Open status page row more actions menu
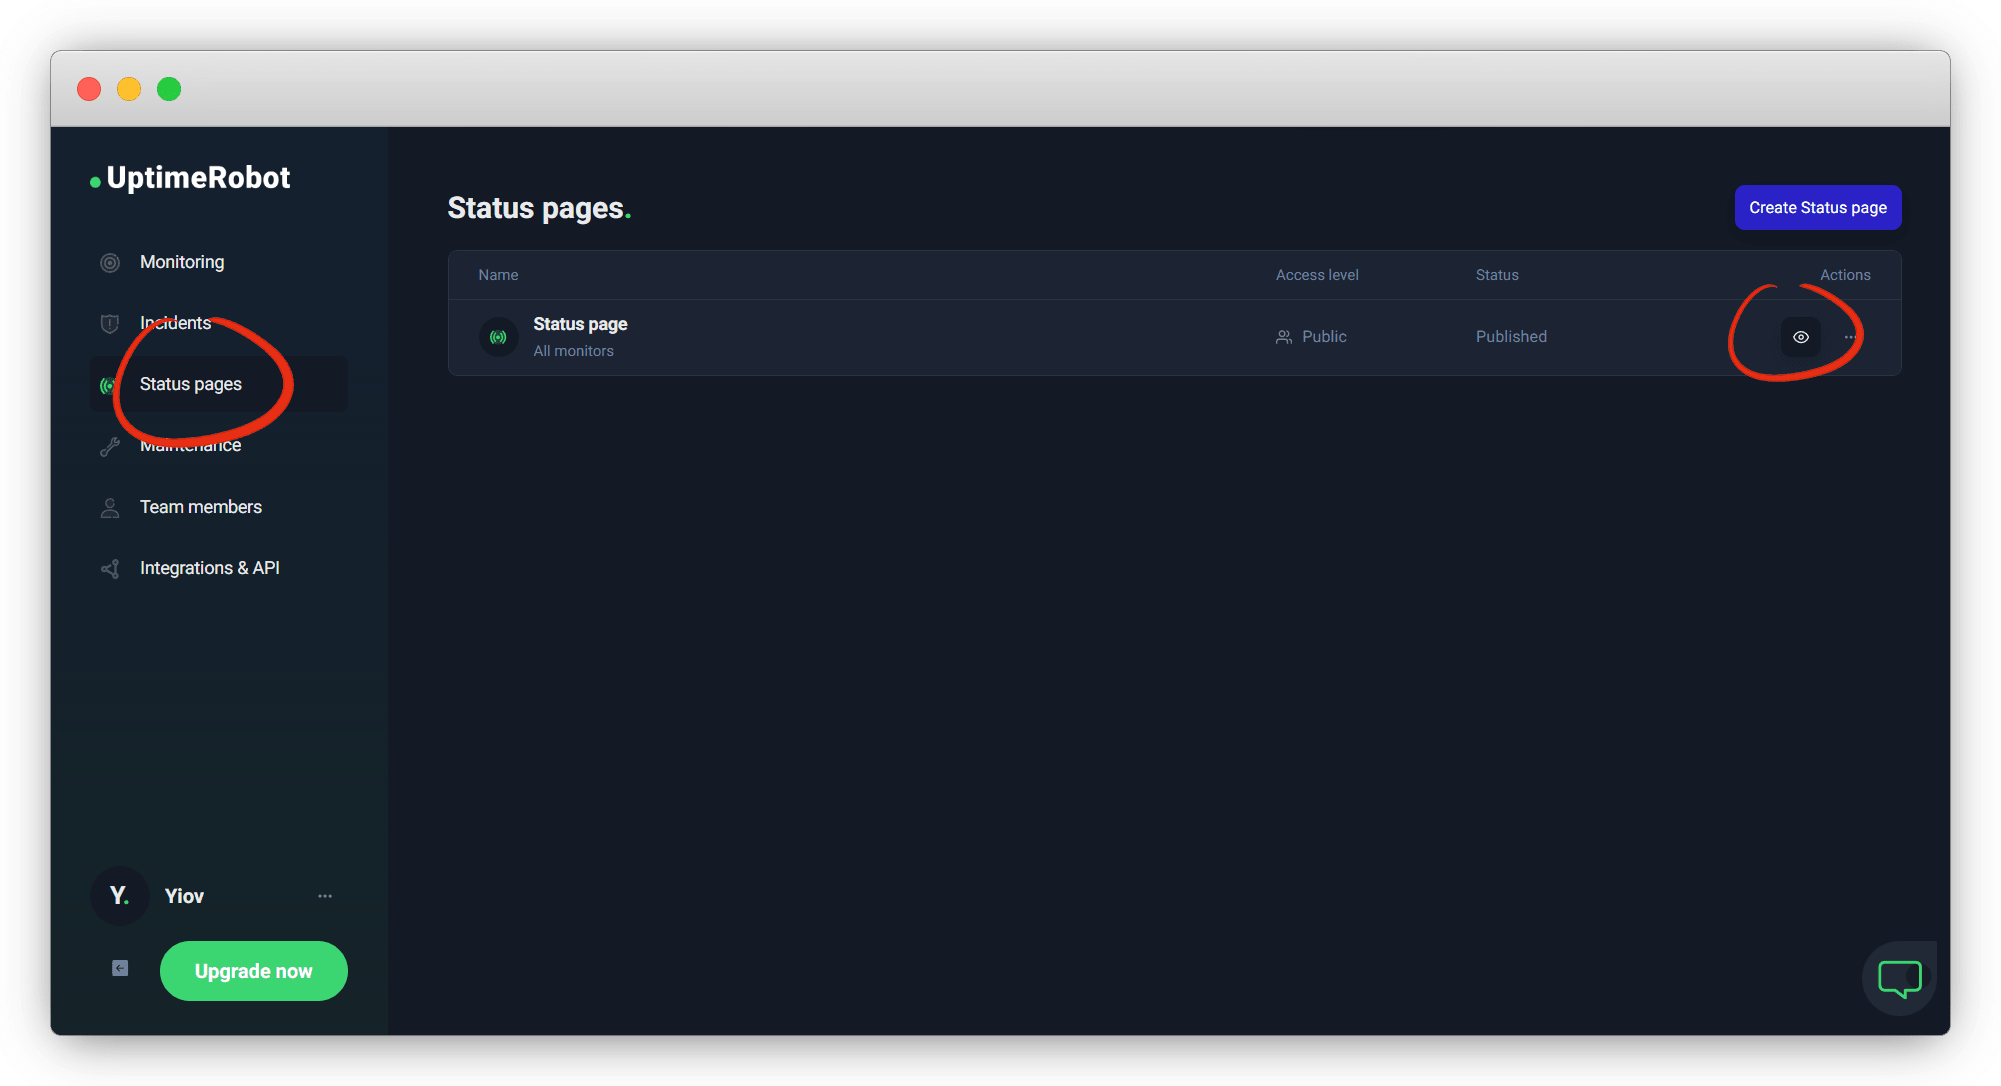The height and width of the screenshot is (1086, 2001). [1850, 337]
